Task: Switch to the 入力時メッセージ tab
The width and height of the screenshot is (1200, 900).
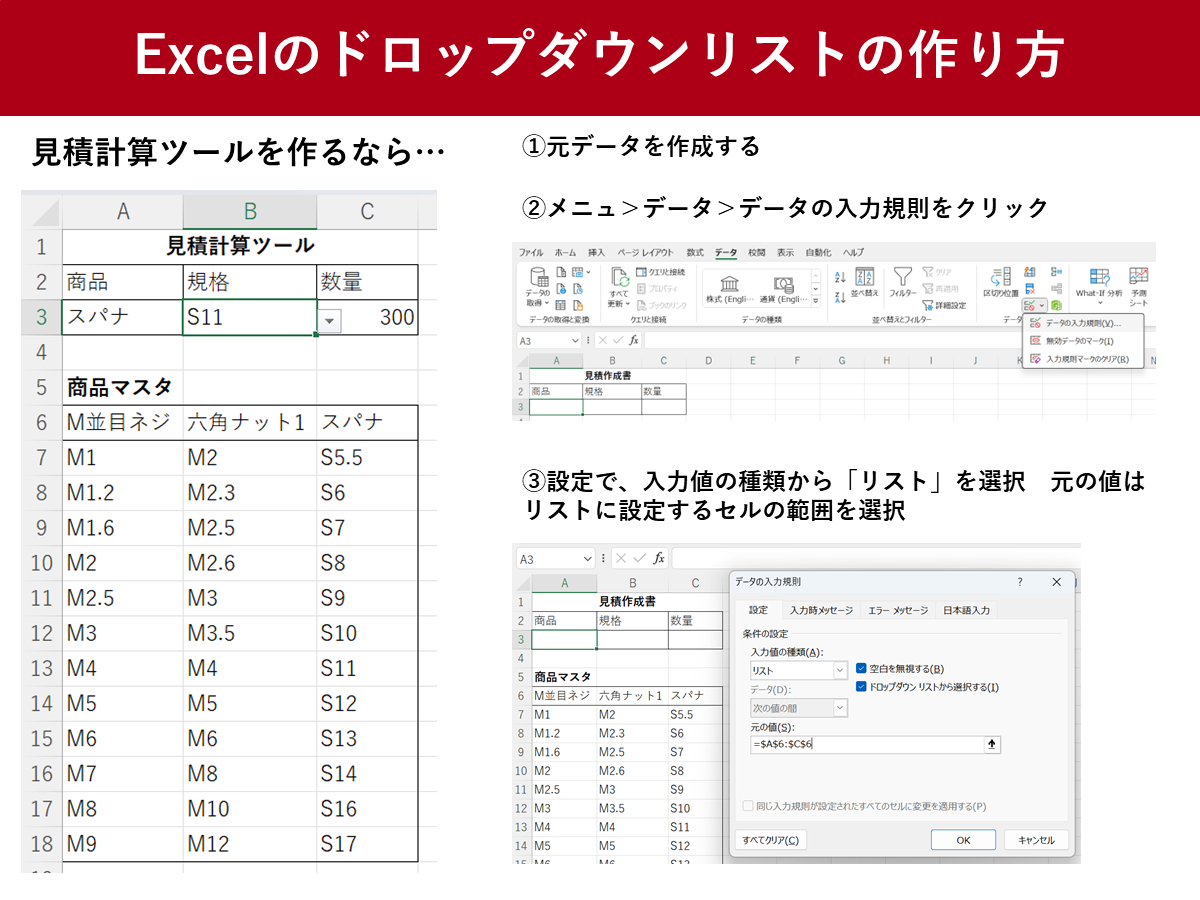Action: tap(821, 610)
